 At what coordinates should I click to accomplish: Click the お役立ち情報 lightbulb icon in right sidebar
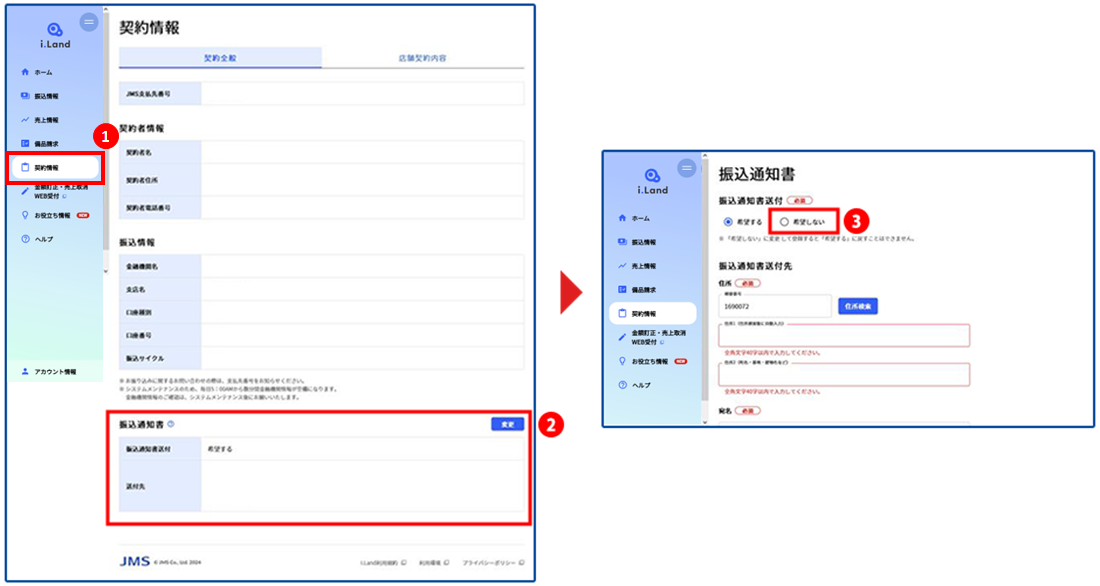(x=623, y=361)
